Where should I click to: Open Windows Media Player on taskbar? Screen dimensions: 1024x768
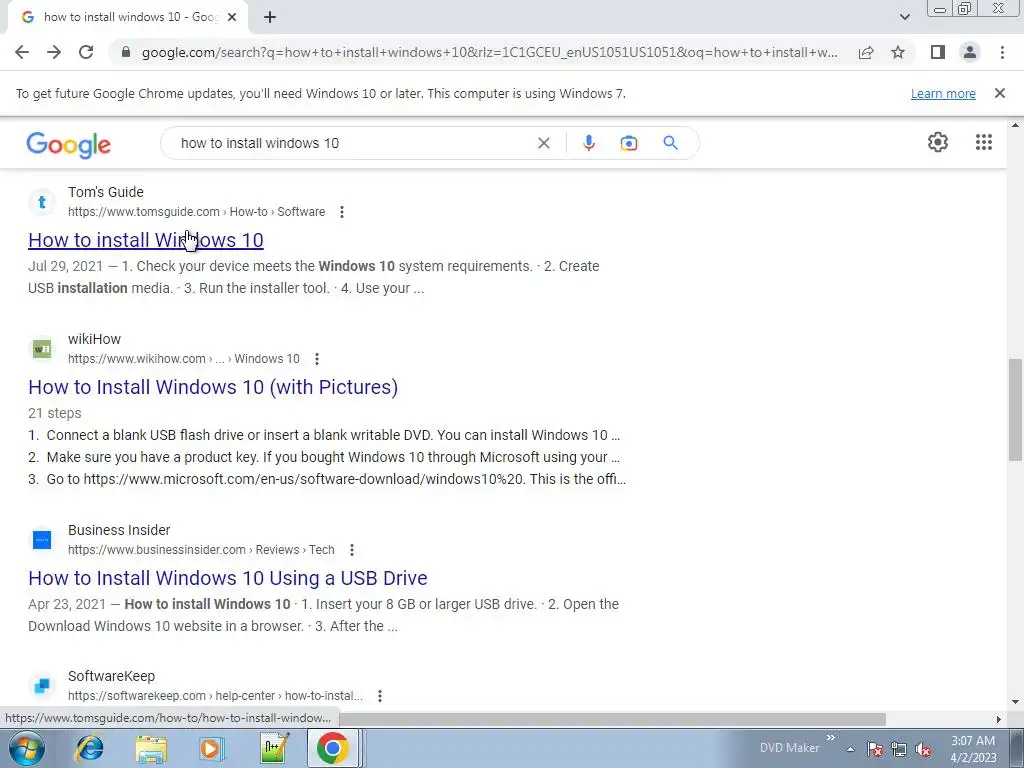pyautogui.click(x=212, y=748)
